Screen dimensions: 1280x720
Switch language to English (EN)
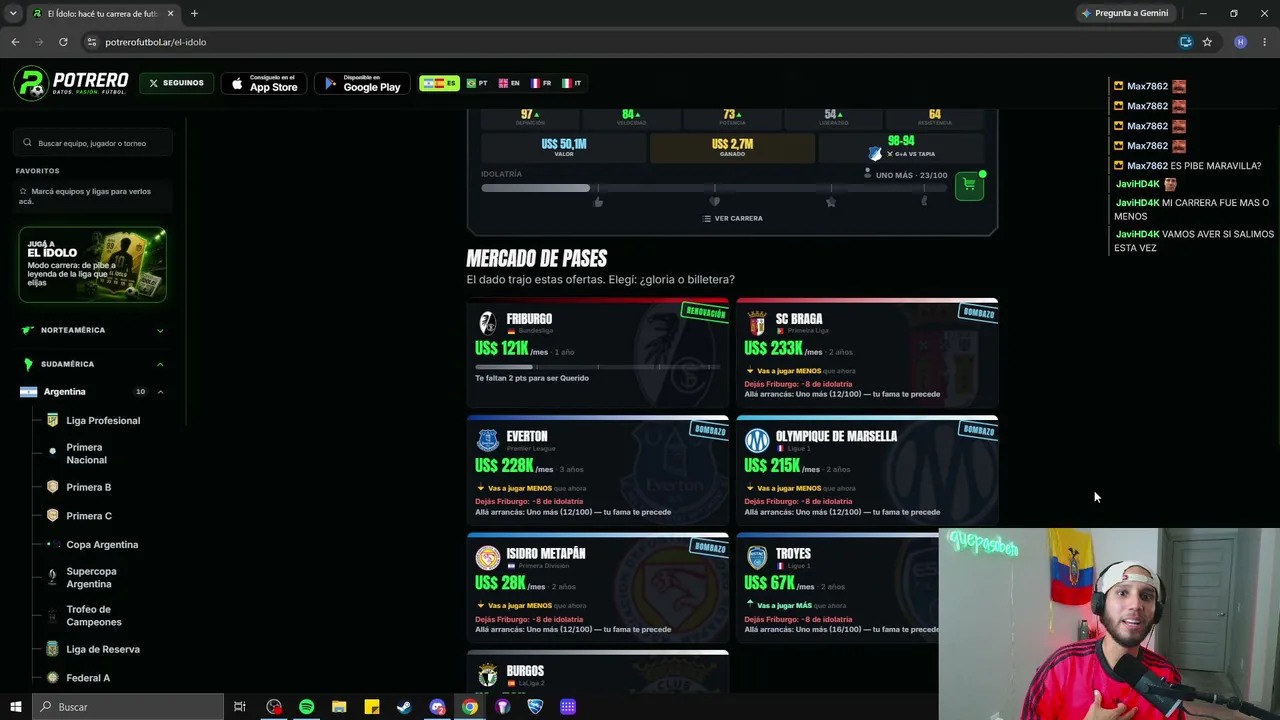(509, 83)
